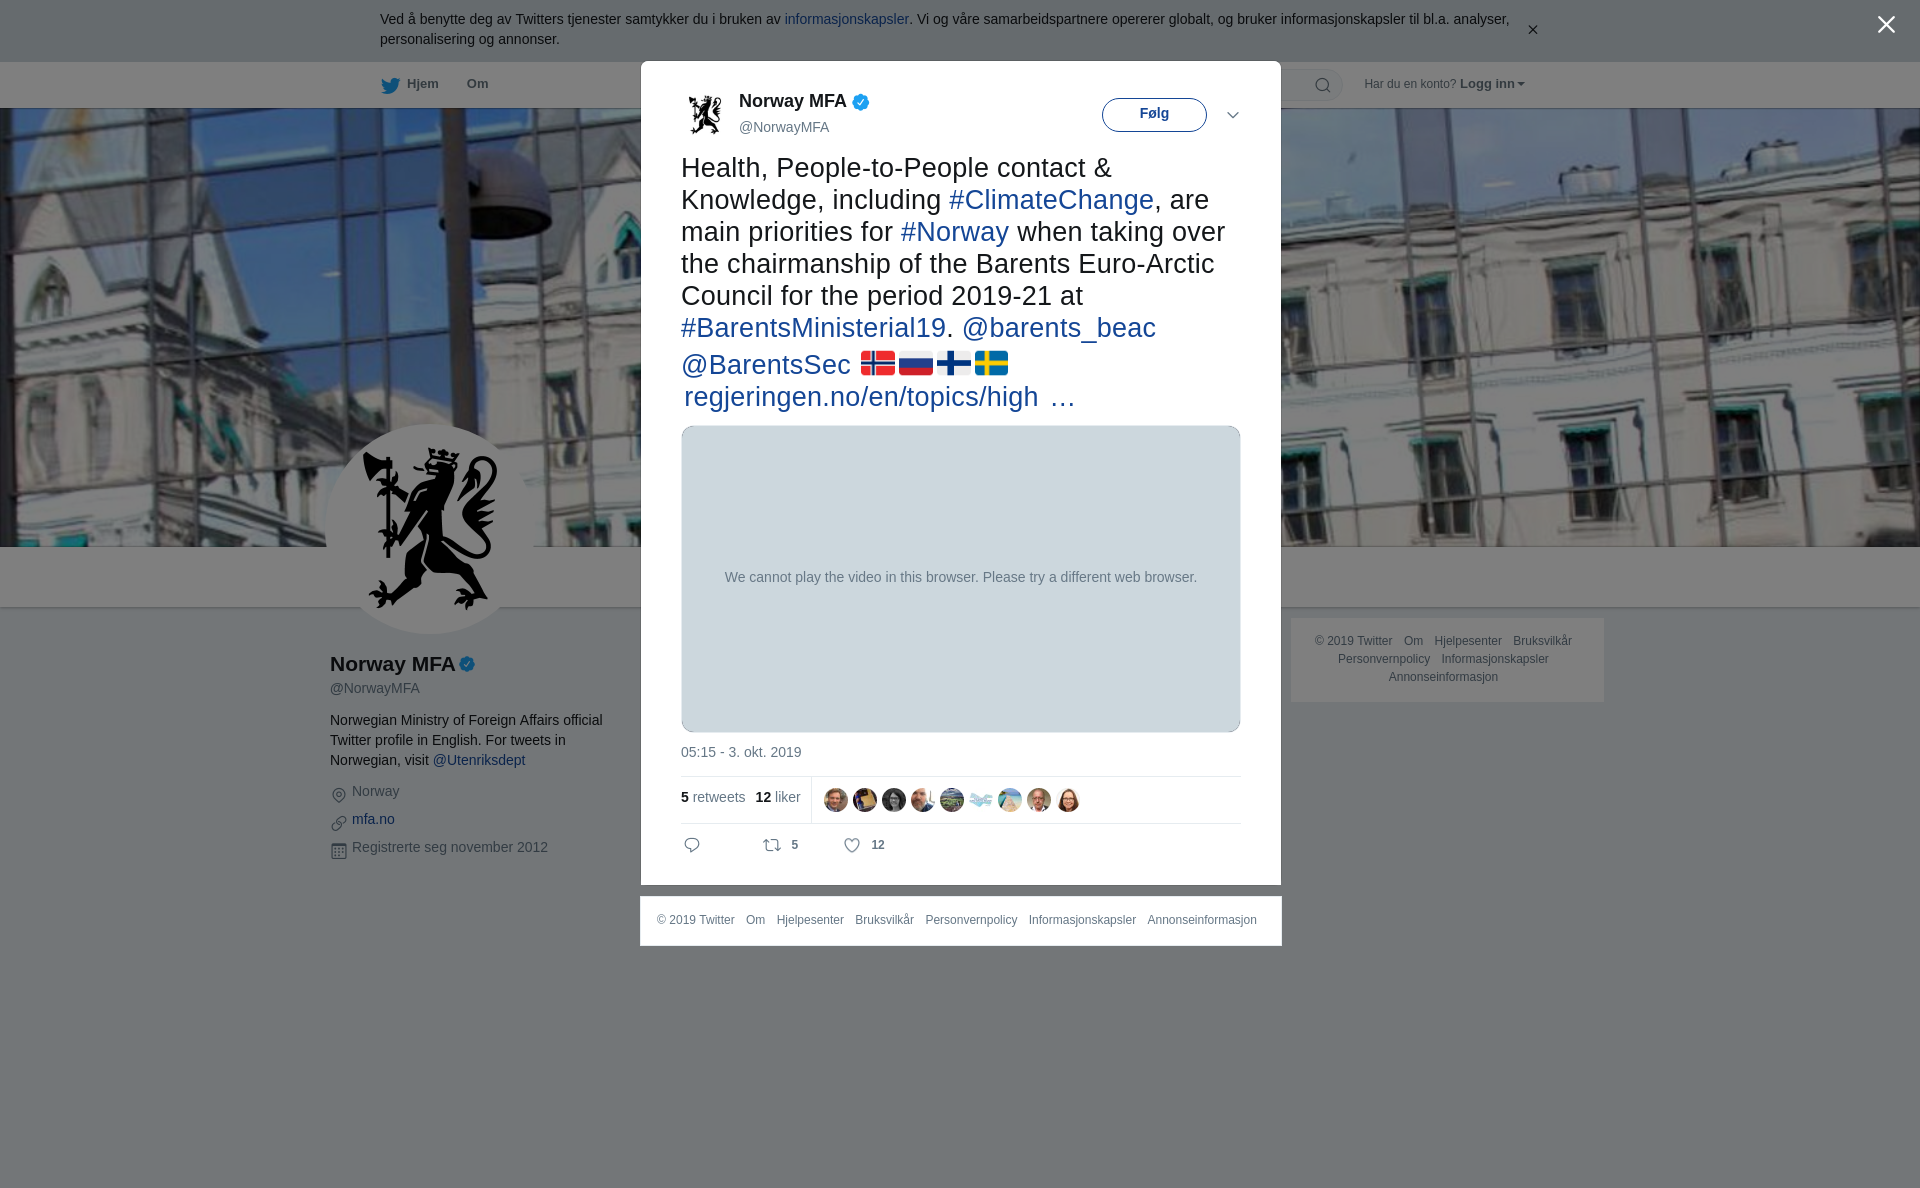Open the 05:15 - 3. okt. 2019 timestamp

tap(741, 752)
